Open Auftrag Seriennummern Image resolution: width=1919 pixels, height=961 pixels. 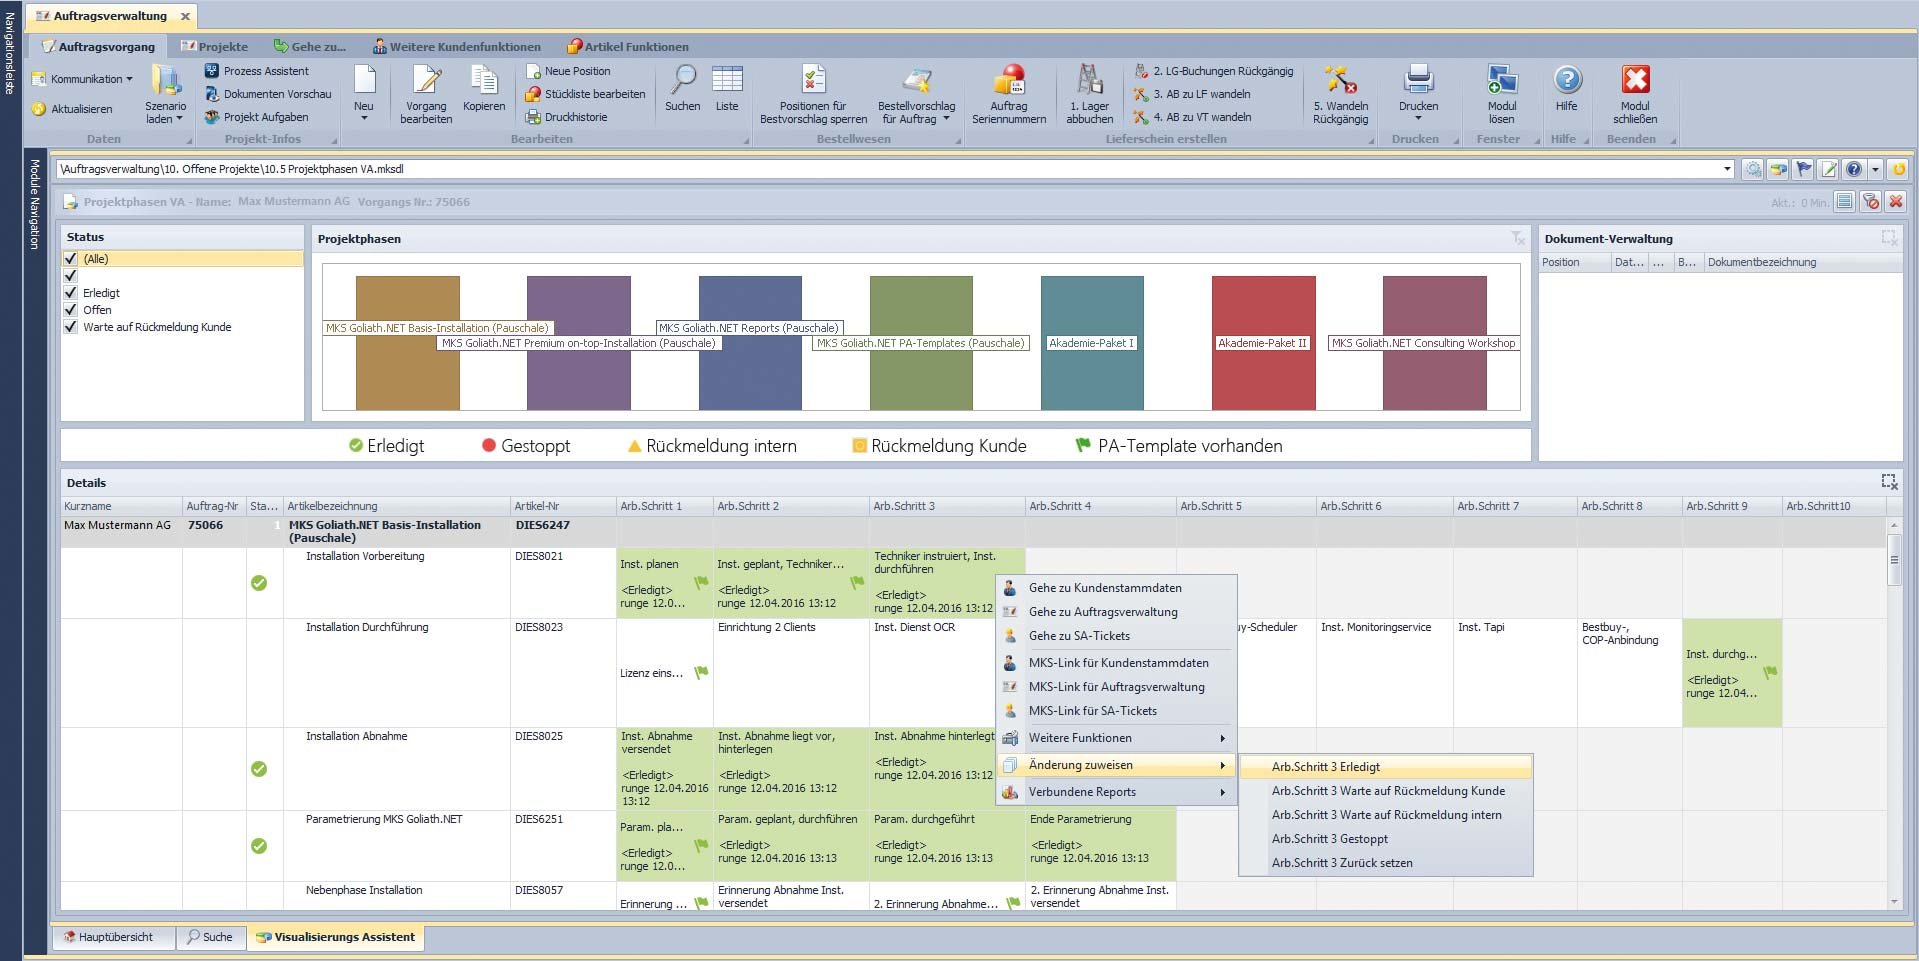click(x=1009, y=94)
